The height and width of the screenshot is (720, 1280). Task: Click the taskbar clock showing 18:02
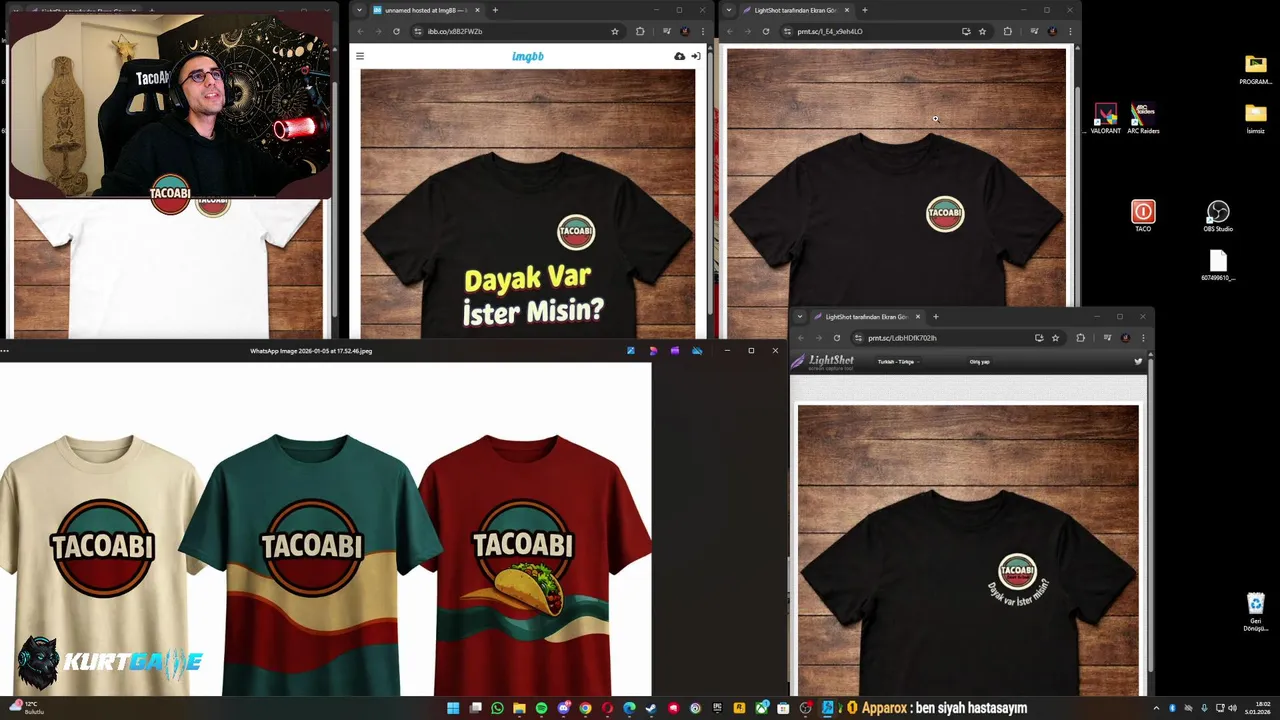tap(1257, 708)
